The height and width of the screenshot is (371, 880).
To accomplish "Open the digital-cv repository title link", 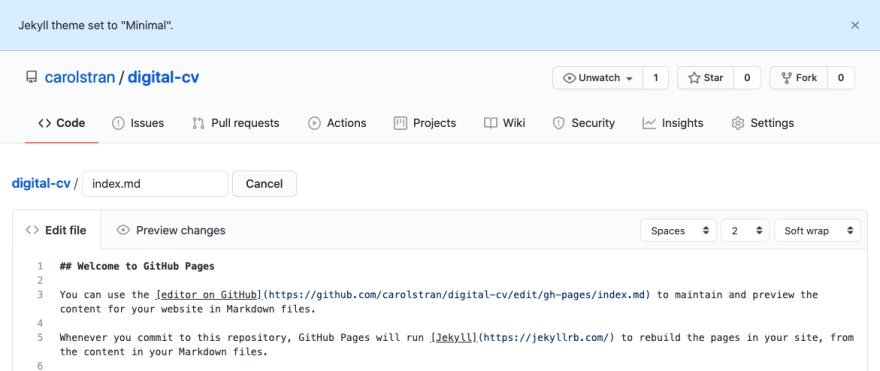I will (x=163, y=77).
